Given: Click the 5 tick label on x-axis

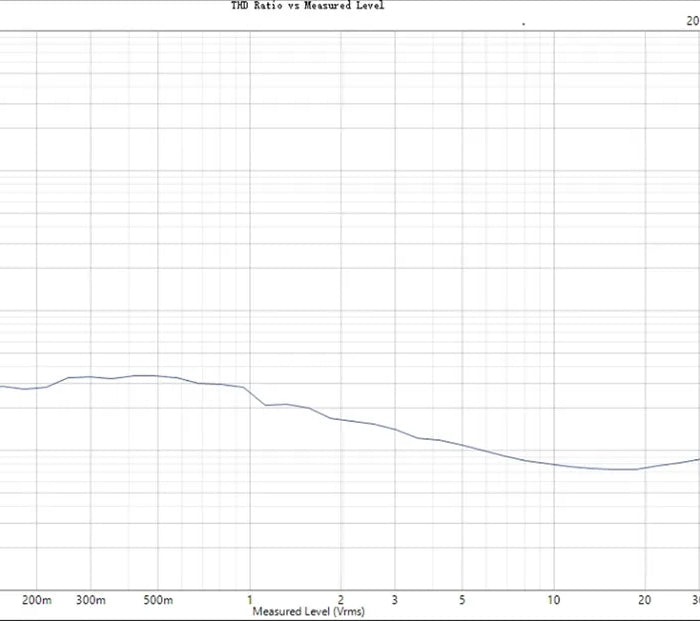Looking at the screenshot, I should point(462,600).
